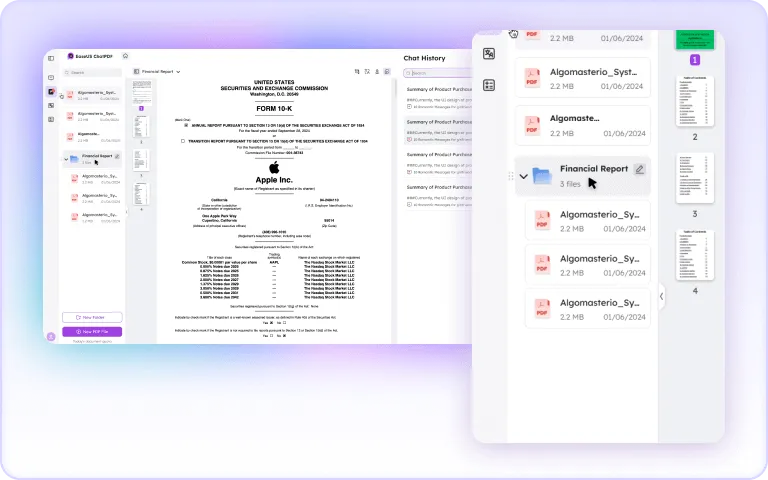768x480 pixels.
Task: Open the top file in main window sidebar
Action: (92, 95)
